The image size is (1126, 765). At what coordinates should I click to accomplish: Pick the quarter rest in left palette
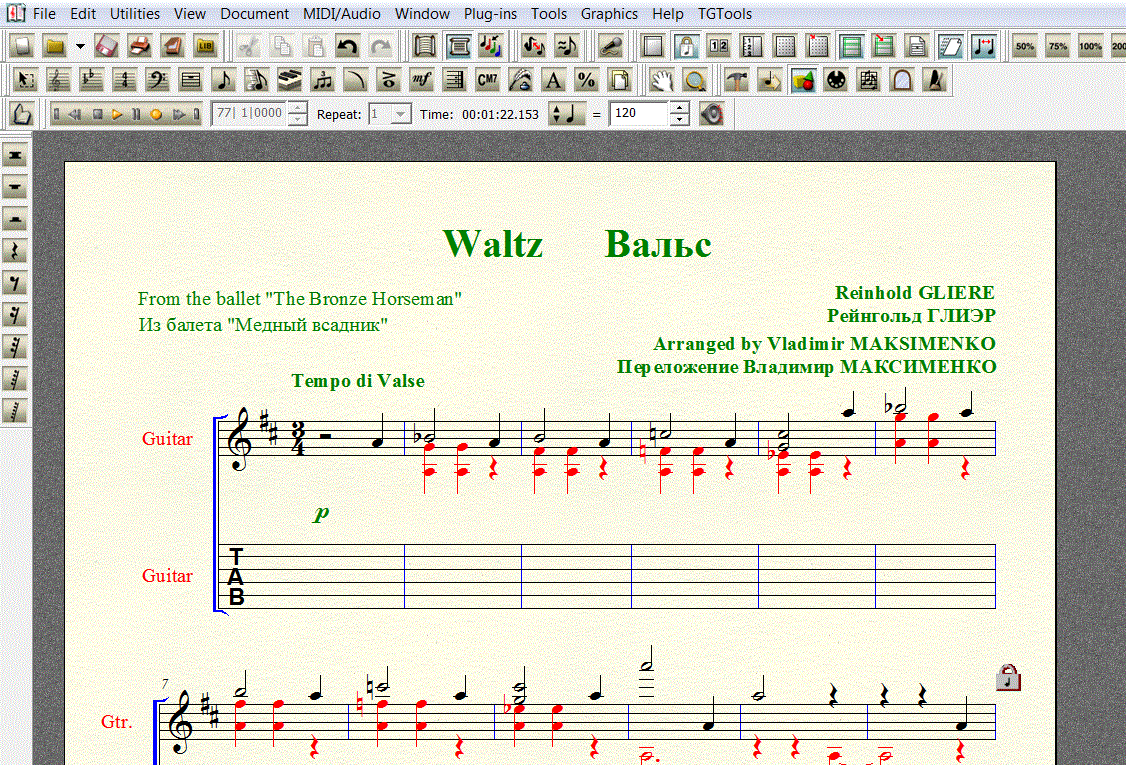(x=15, y=251)
